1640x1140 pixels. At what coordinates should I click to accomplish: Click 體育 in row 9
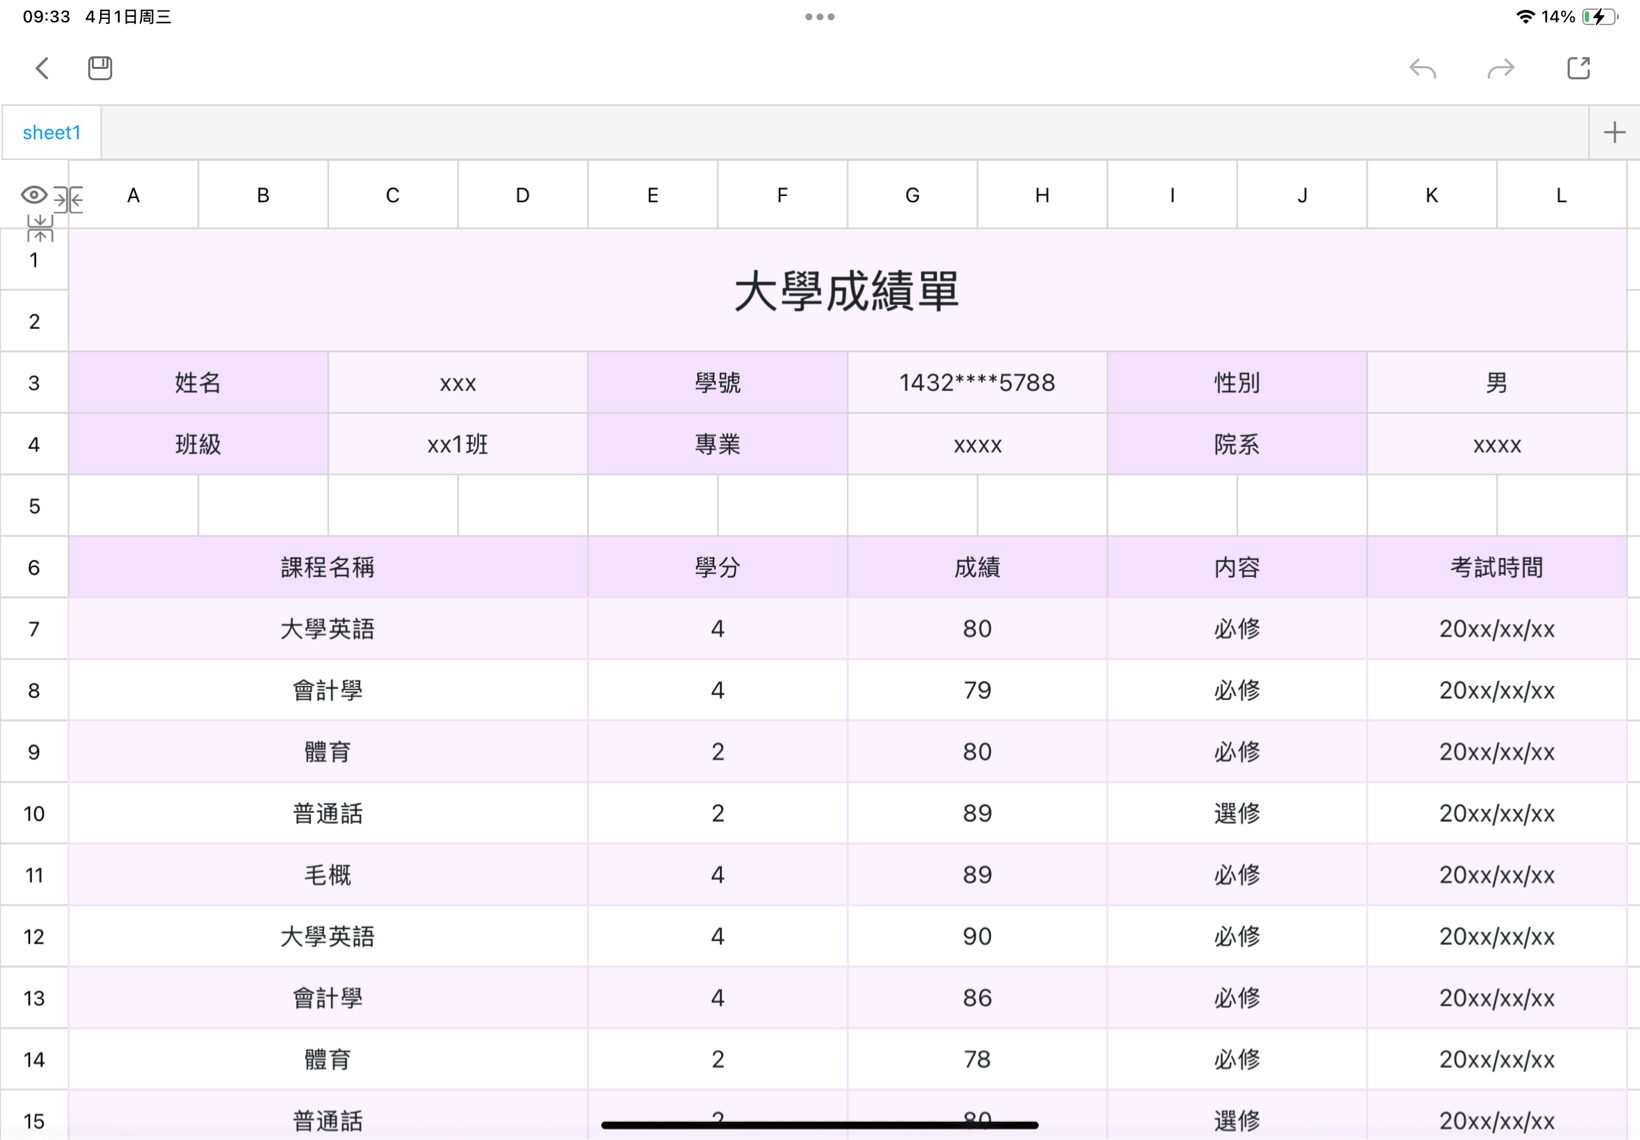coord(328,751)
